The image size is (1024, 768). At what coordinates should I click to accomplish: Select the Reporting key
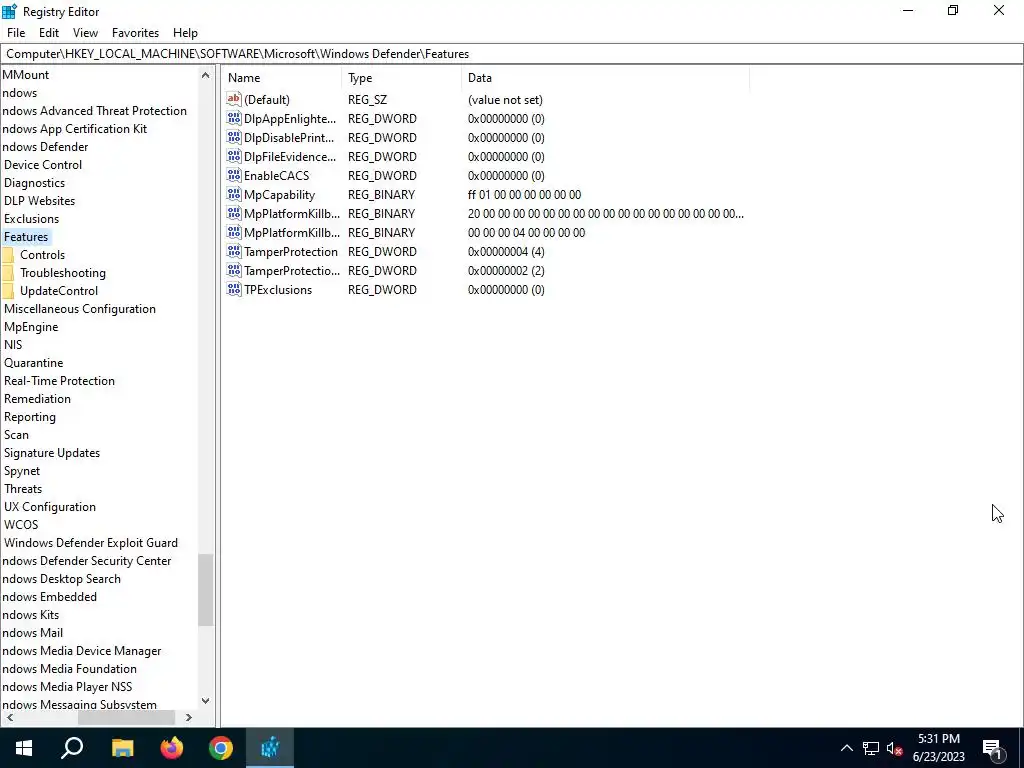pos(29,417)
